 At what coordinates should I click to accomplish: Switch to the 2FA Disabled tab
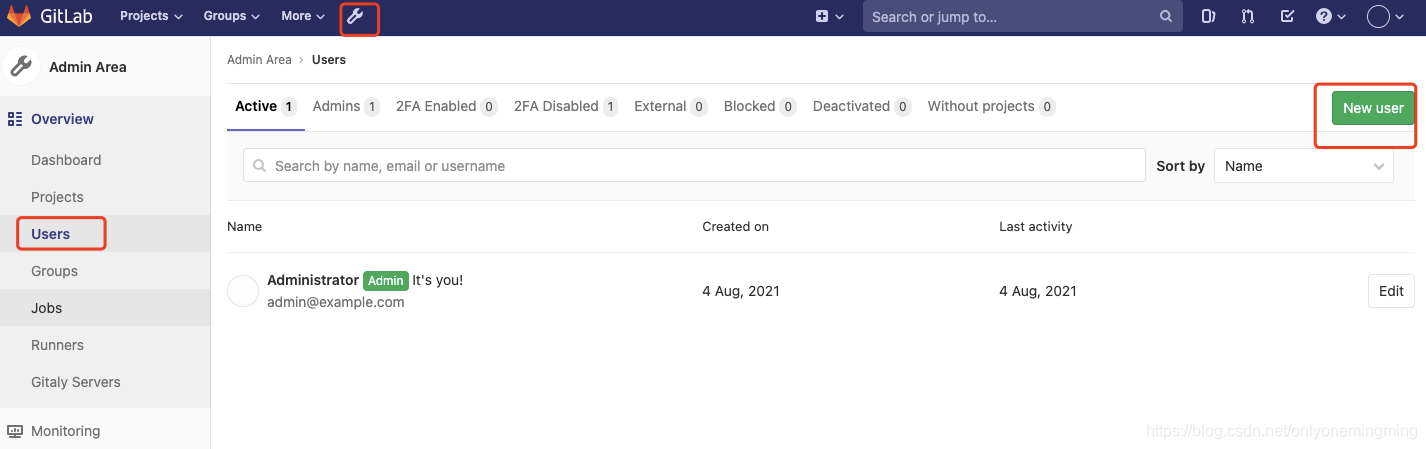(566, 106)
